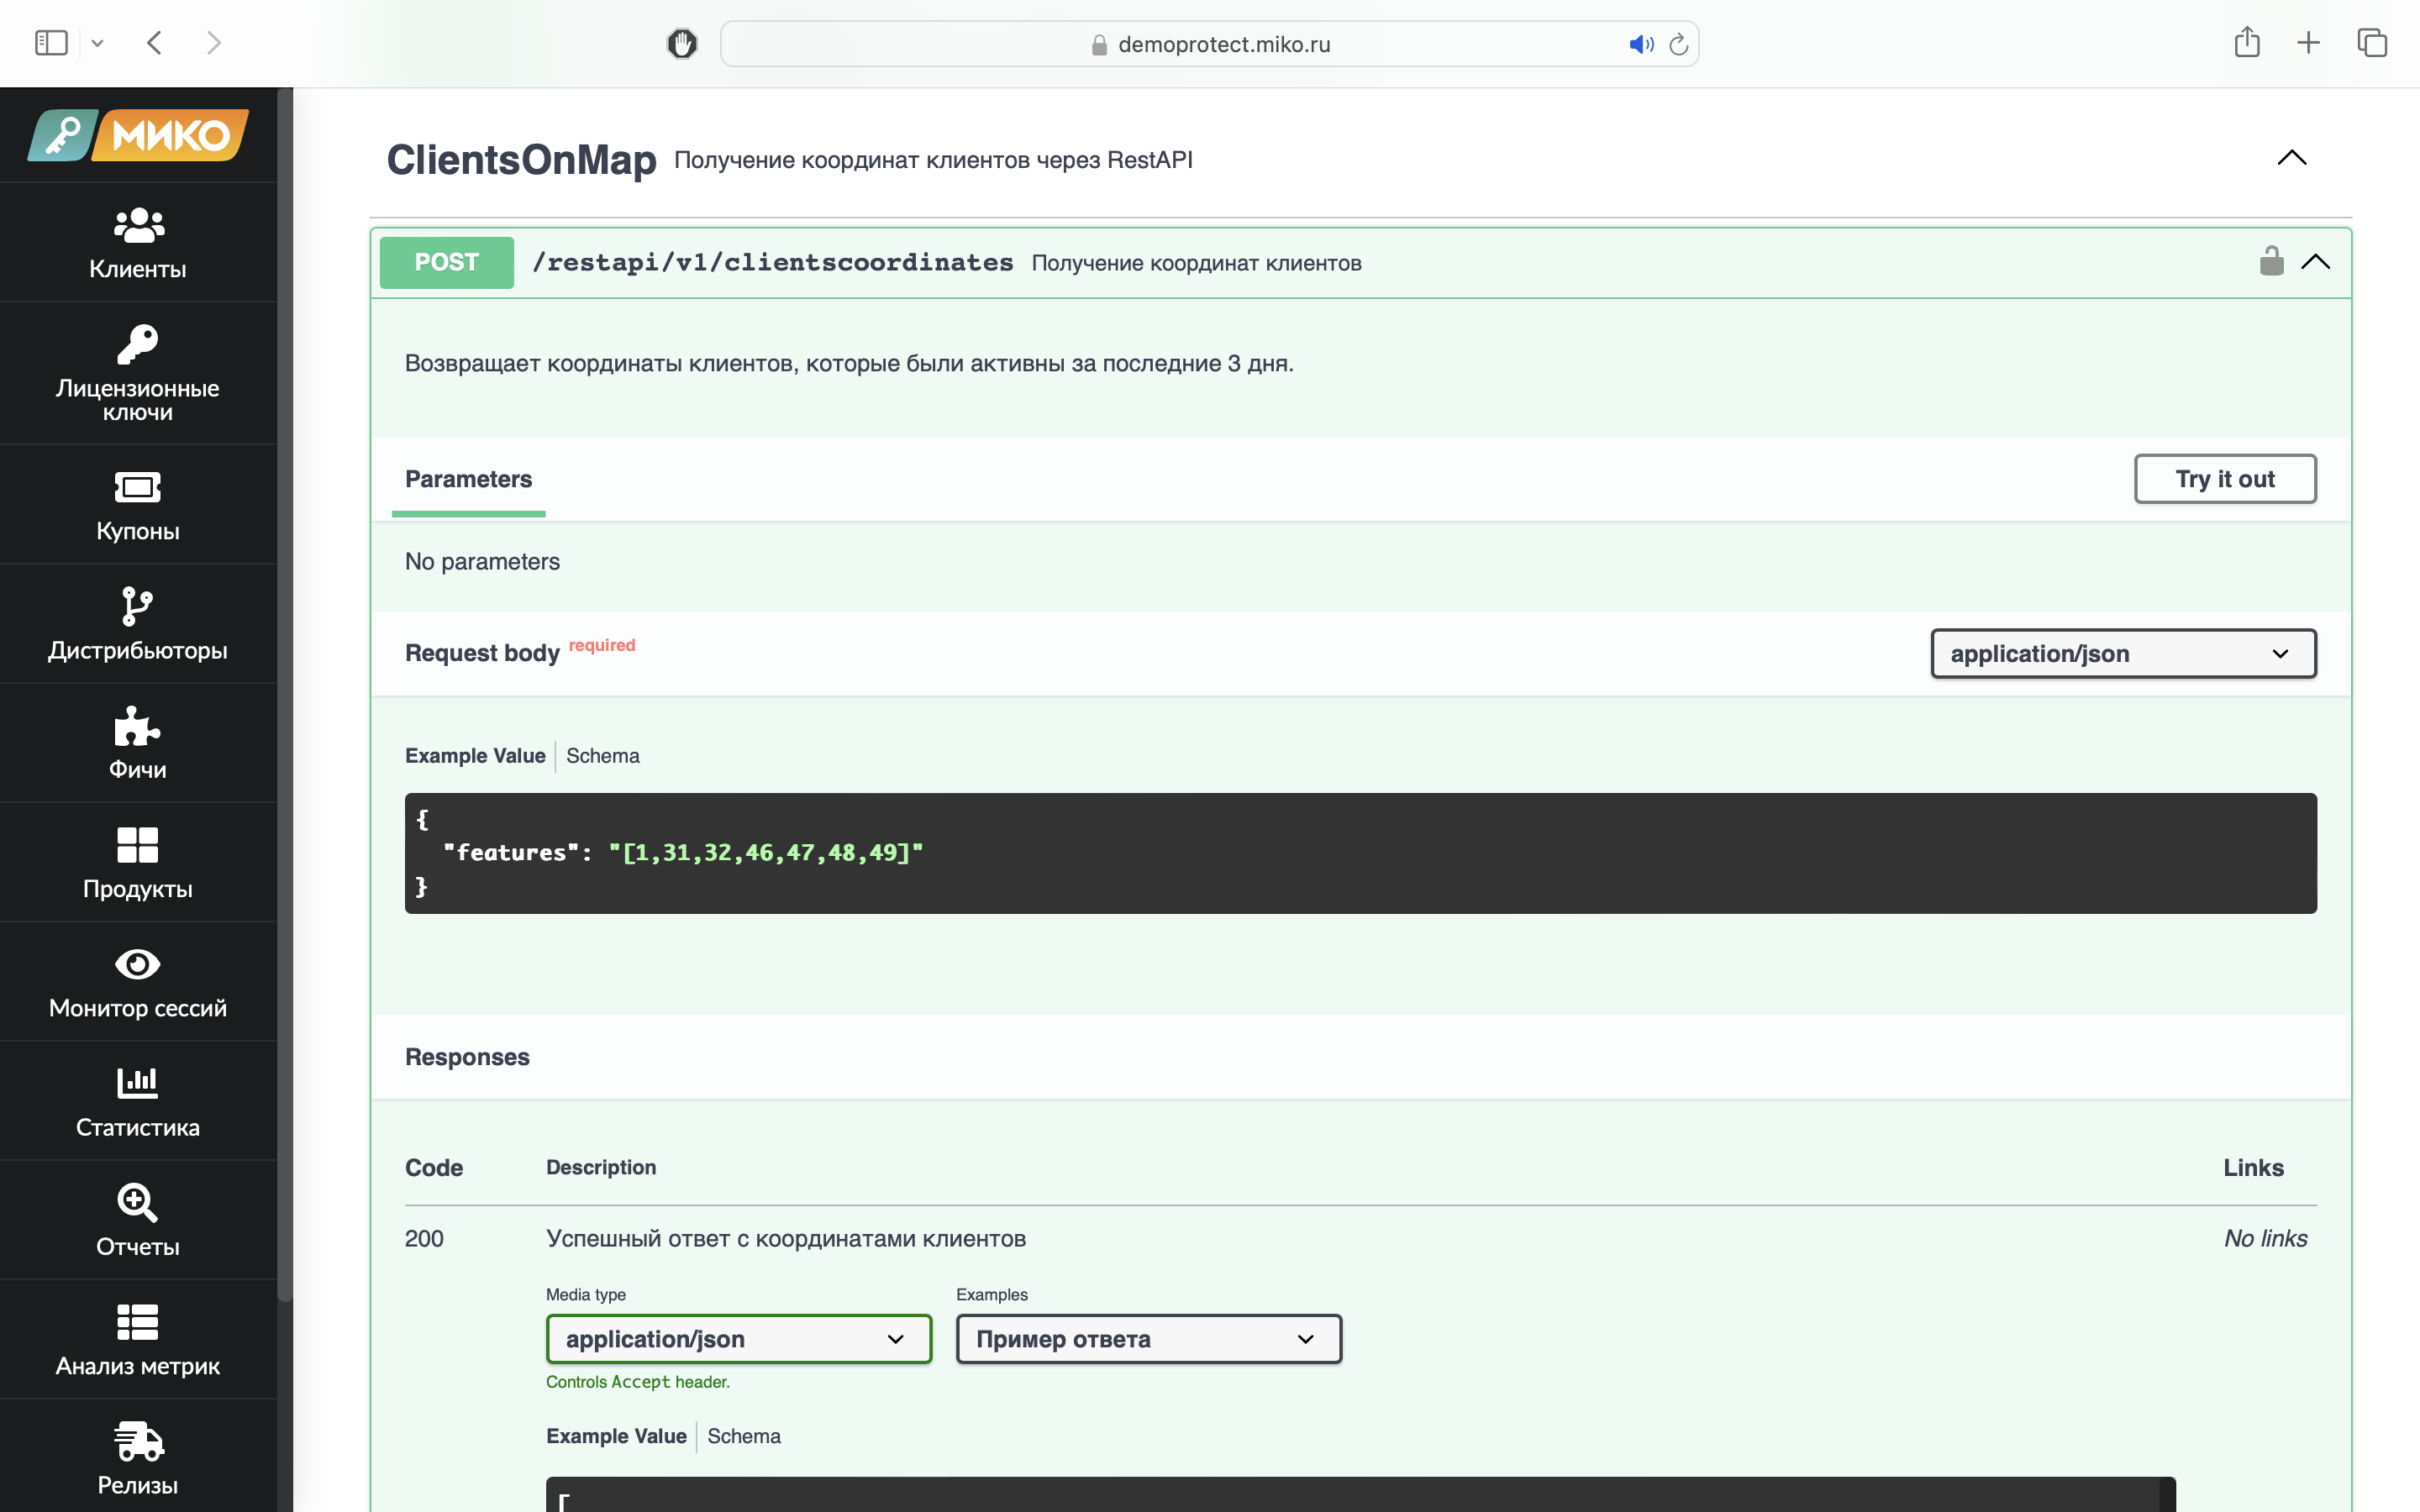This screenshot has width=2420, height=1512.
Task: Open Анализ метрик list icon
Action: (138, 1322)
